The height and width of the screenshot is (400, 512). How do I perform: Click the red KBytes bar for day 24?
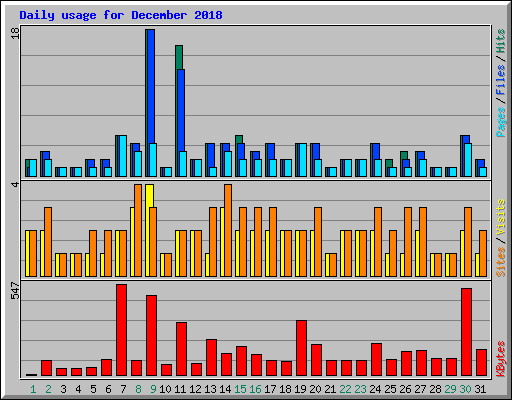(376, 360)
